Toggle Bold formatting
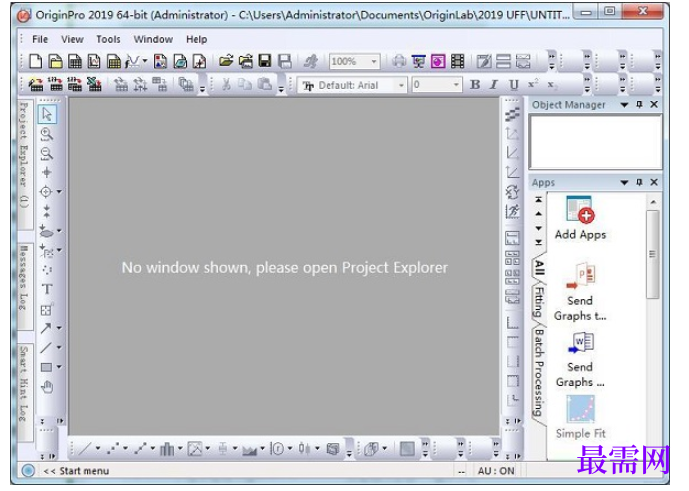The width and height of the screenshot is (689, 491). [x=475, y=84]
